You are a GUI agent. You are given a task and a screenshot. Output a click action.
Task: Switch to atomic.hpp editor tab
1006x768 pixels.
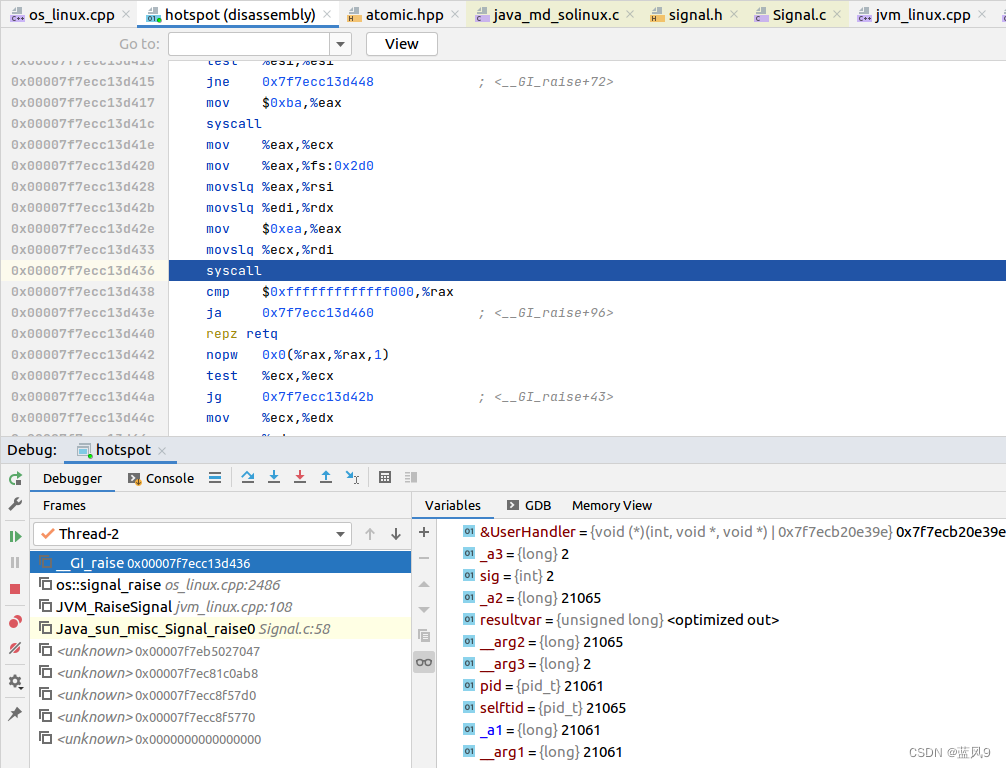[x=404, y=15]
